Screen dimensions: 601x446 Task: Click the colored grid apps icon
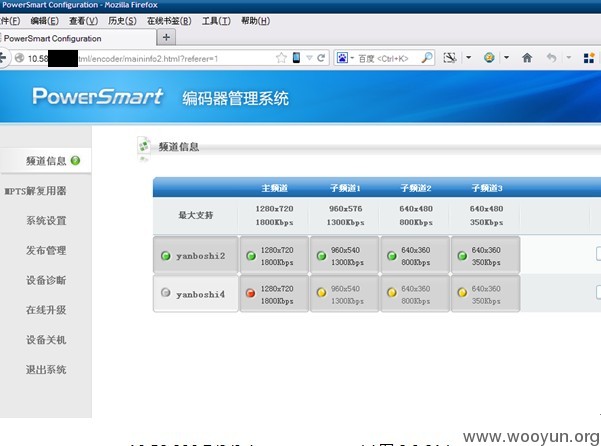click(x=589, y=58)
